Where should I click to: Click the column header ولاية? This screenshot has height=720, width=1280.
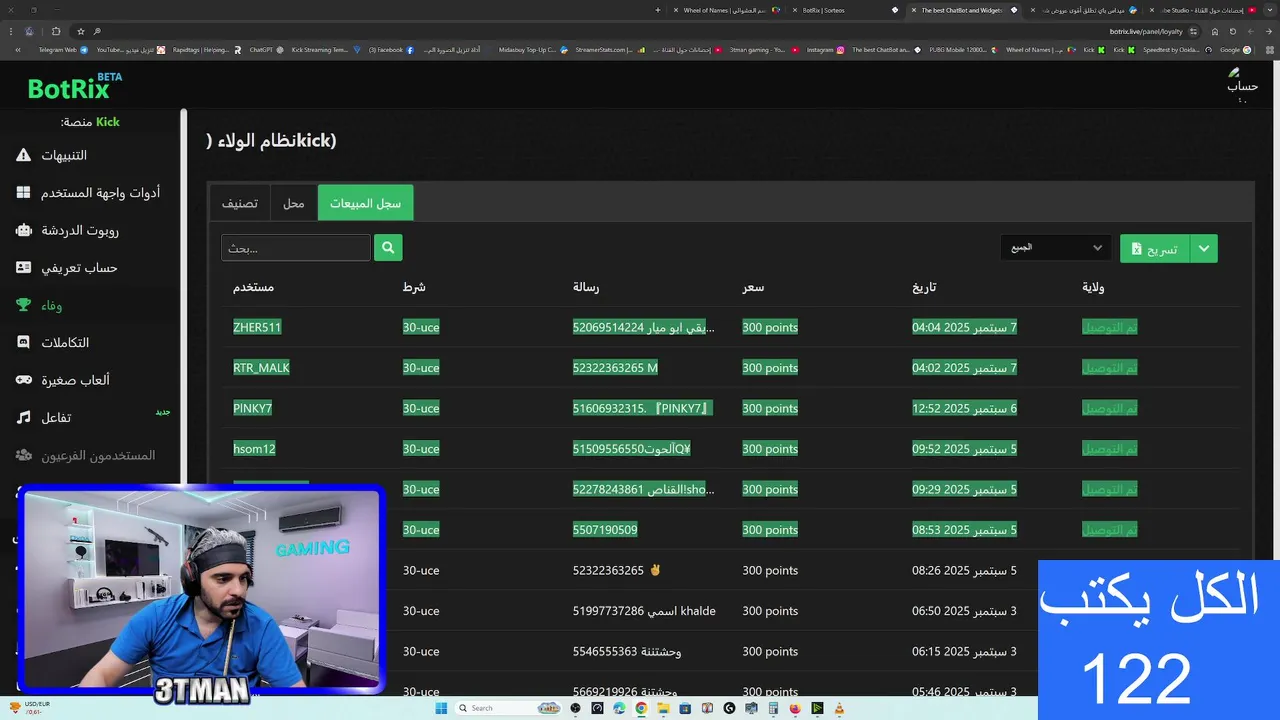tap(1093, 287)
